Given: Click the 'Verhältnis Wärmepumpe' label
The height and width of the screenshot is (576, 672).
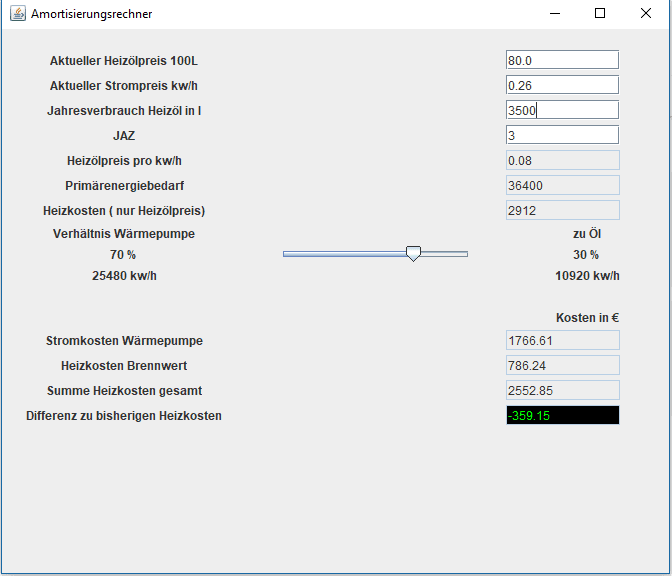Looking at the screenshot, I should [124, 234].
